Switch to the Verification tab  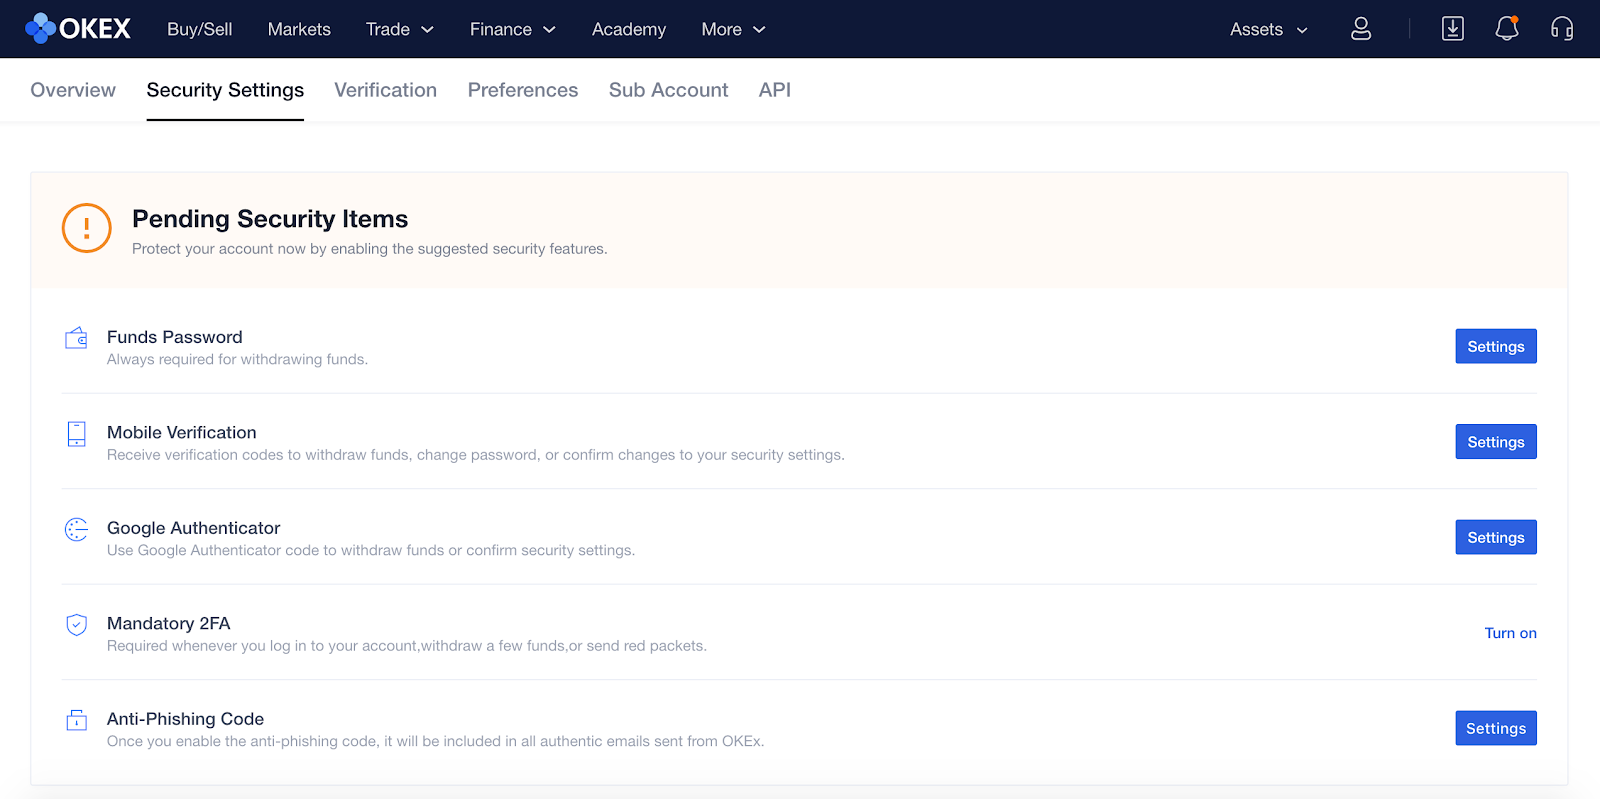click(385, 90)
